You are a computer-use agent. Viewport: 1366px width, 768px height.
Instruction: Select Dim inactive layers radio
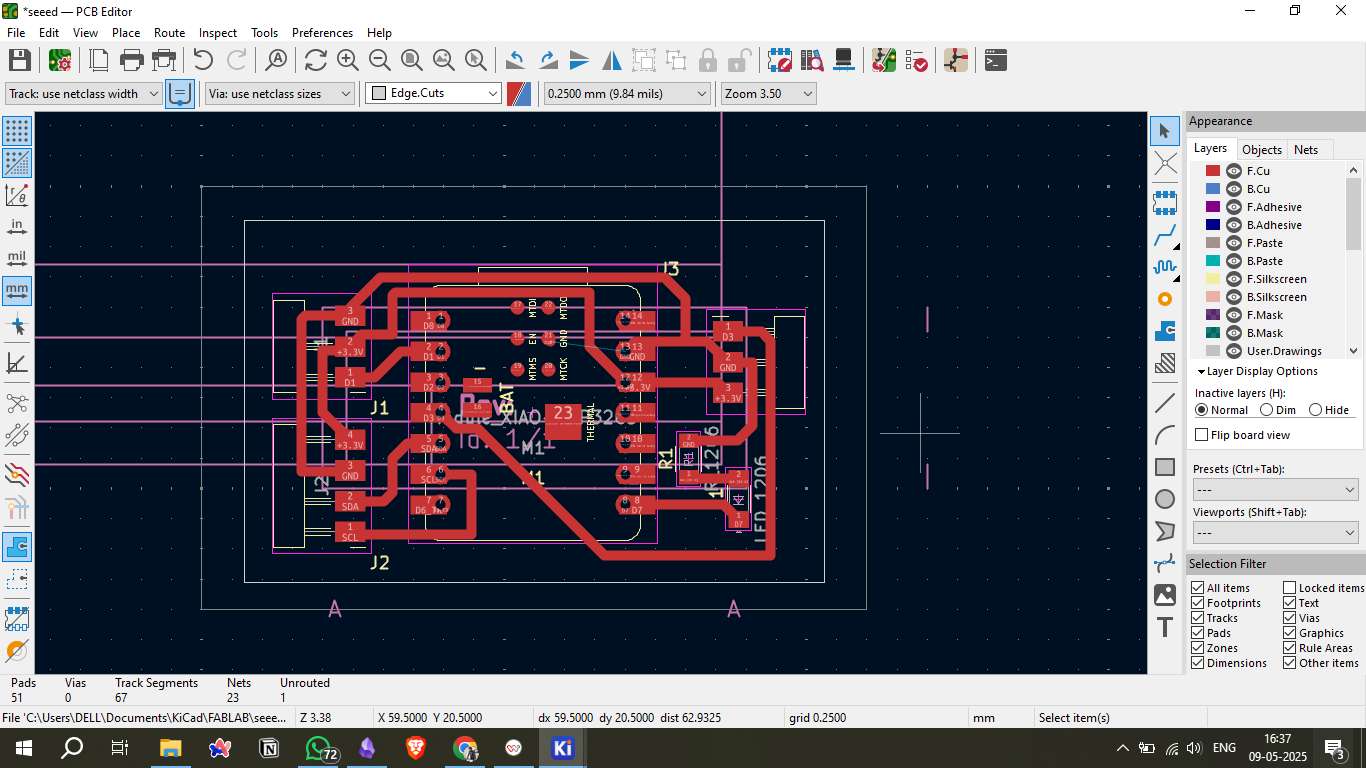click(x=1267, y=410)
